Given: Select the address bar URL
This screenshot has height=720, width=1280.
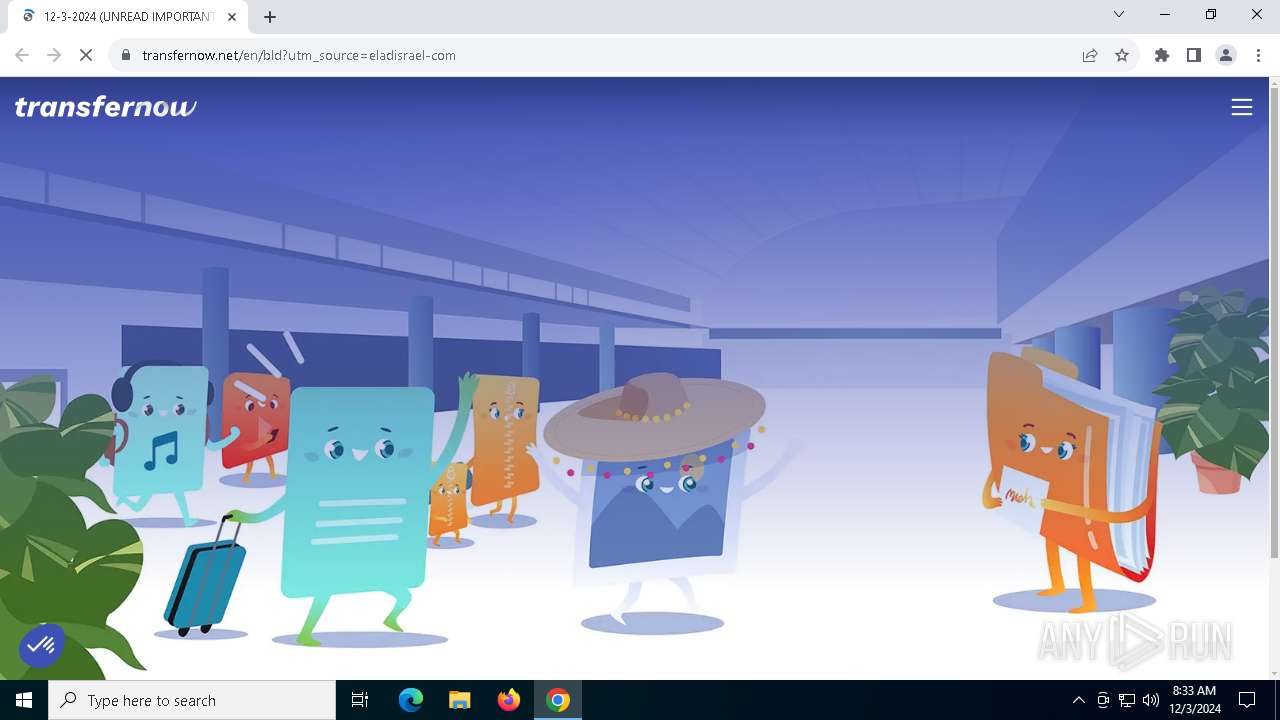Looking at the screenshot, I should pos(299,55).
